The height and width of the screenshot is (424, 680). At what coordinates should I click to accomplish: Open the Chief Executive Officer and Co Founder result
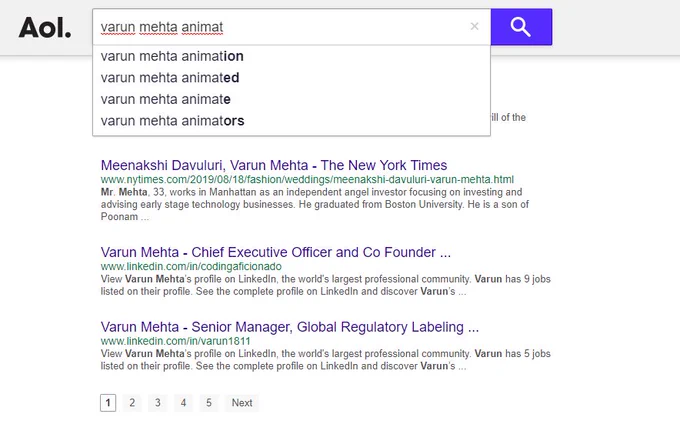(x=276, y=252)
